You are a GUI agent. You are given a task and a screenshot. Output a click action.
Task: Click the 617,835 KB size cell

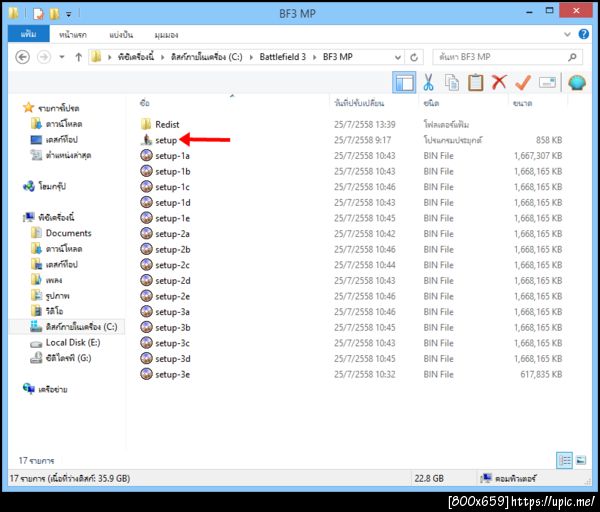coord(541,374)
